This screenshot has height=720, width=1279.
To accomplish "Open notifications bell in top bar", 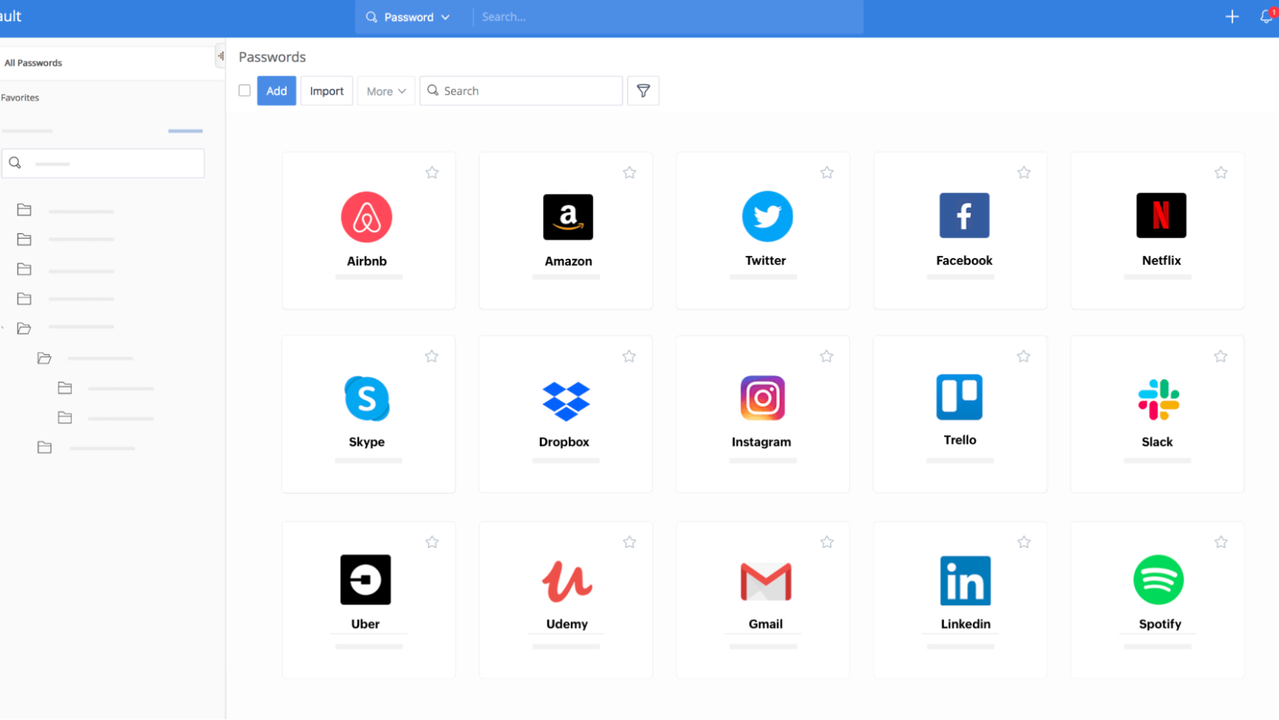I will pos(1266,17).
